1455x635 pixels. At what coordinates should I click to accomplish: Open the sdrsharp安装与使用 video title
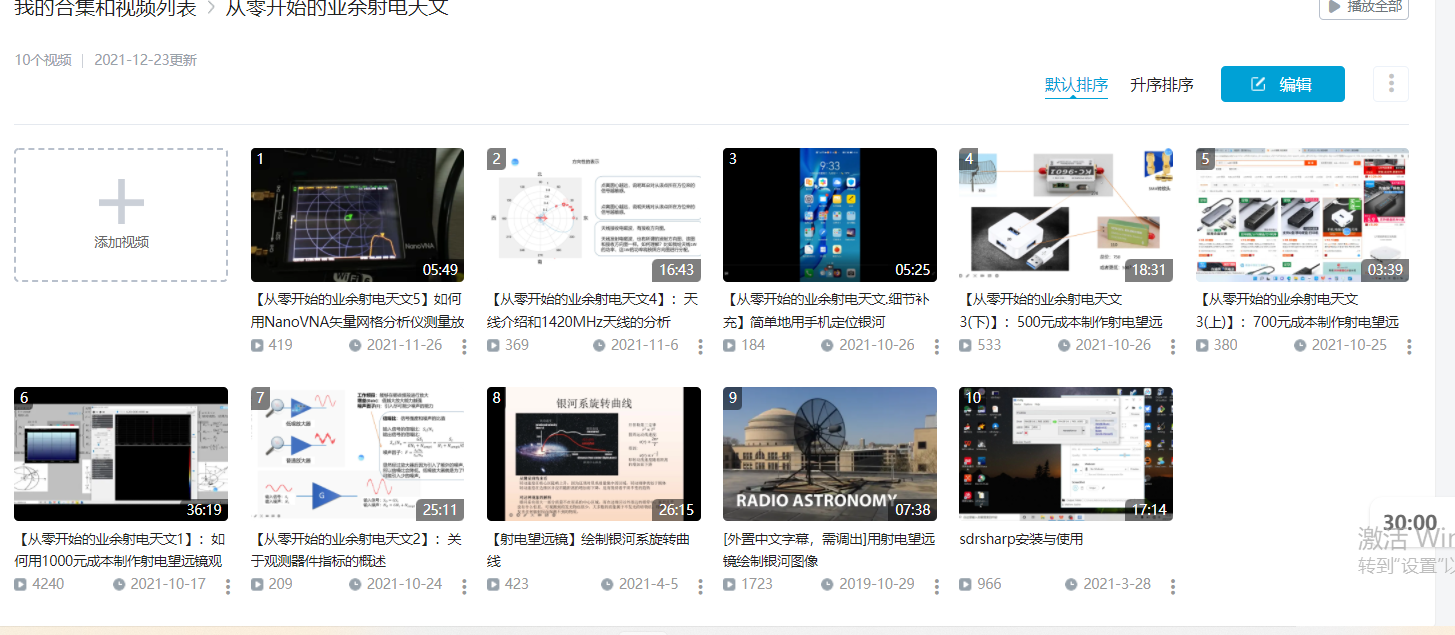point(1020,539)
